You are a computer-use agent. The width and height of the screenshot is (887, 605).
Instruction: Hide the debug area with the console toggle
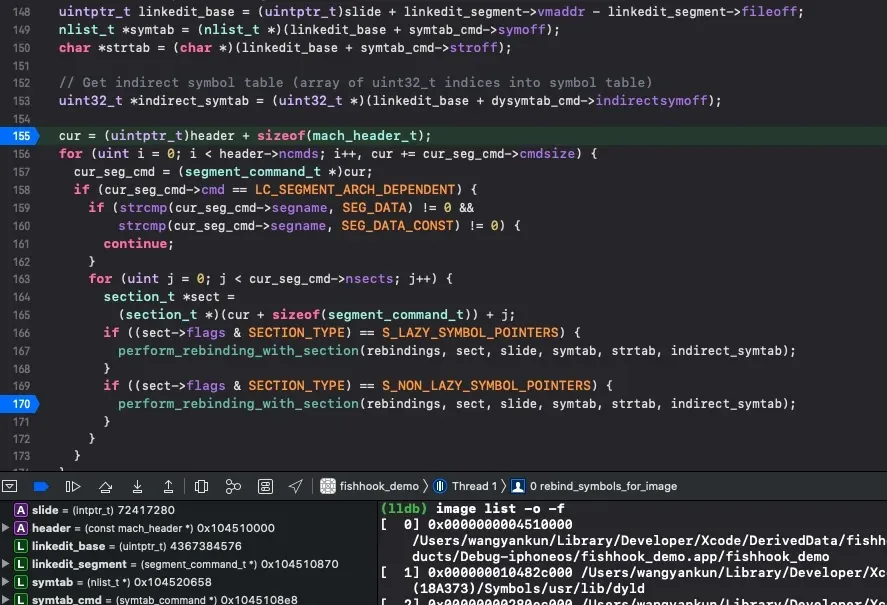(x=10, y=486)
